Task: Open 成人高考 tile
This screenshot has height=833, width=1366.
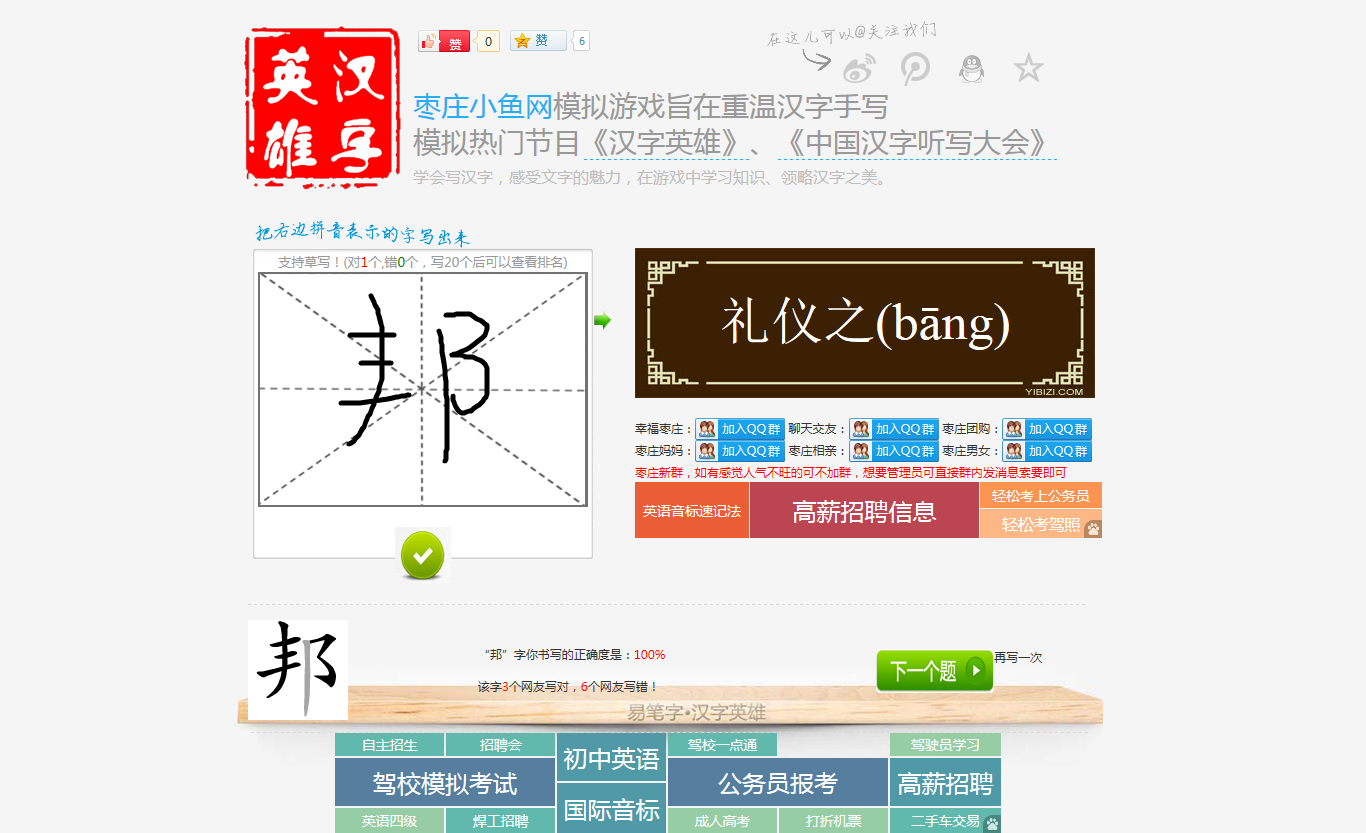Action: tap(722, 821)
